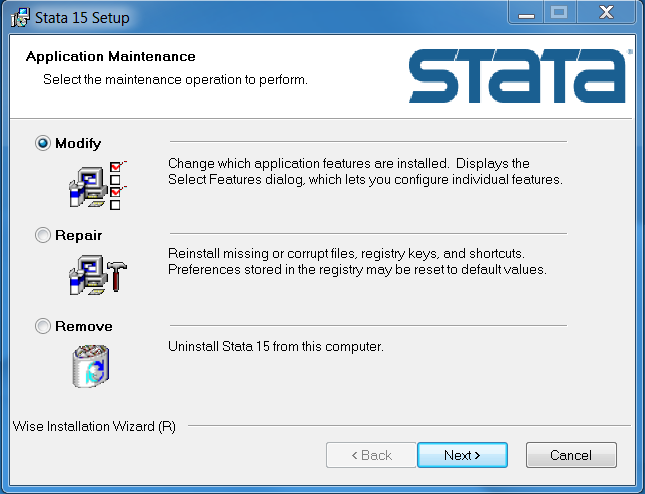Viewport: 645px width, 494px height.
Task: Cancel the Stata 15 setup
Action: click(571, 455)
